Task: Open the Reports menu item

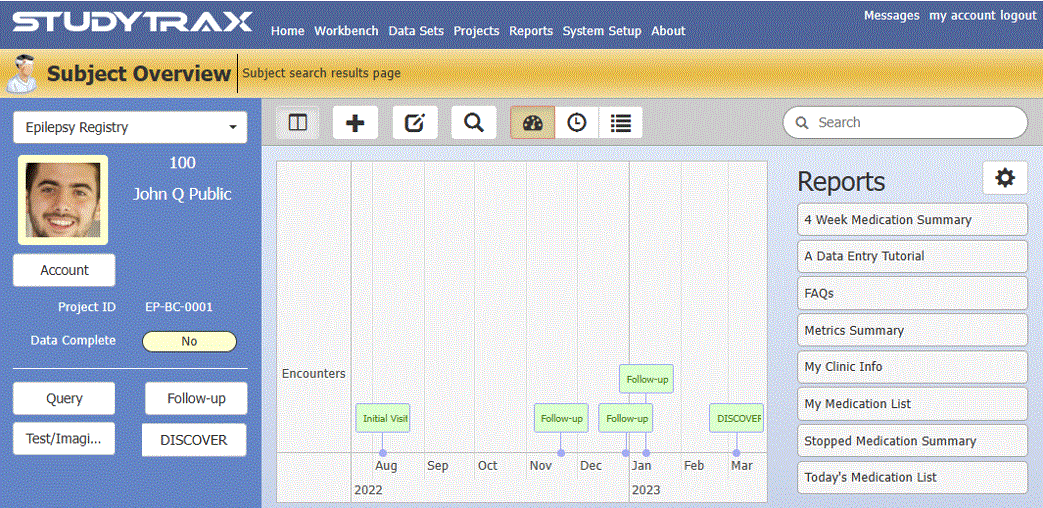Action: 531,31
